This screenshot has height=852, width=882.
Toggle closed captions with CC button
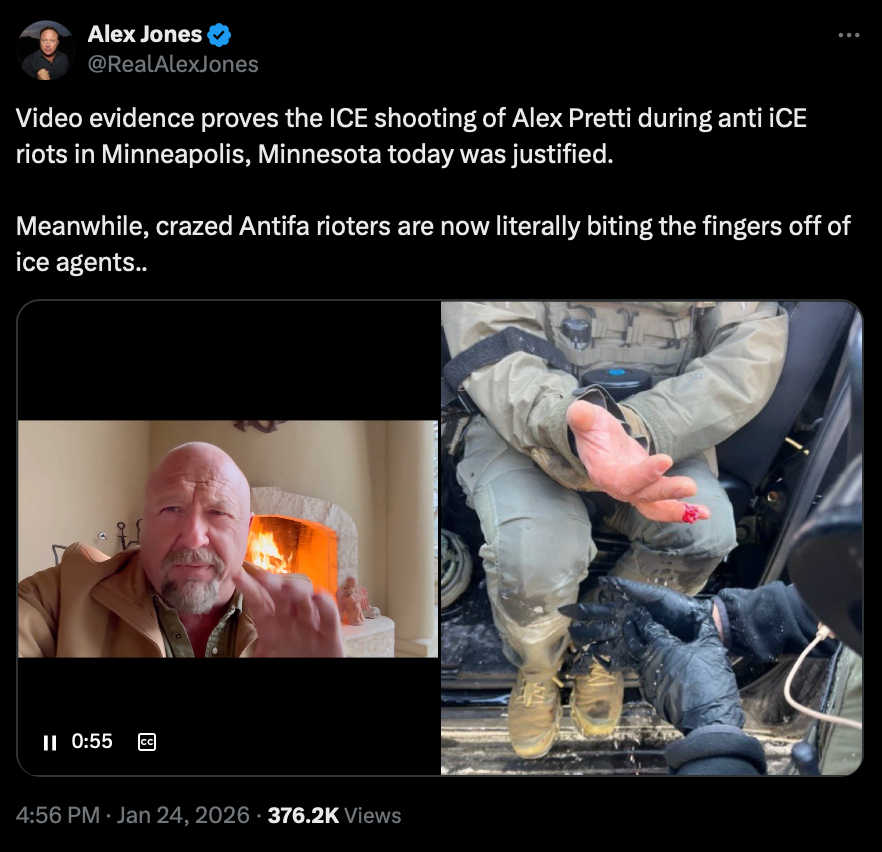tap(147, 742)
